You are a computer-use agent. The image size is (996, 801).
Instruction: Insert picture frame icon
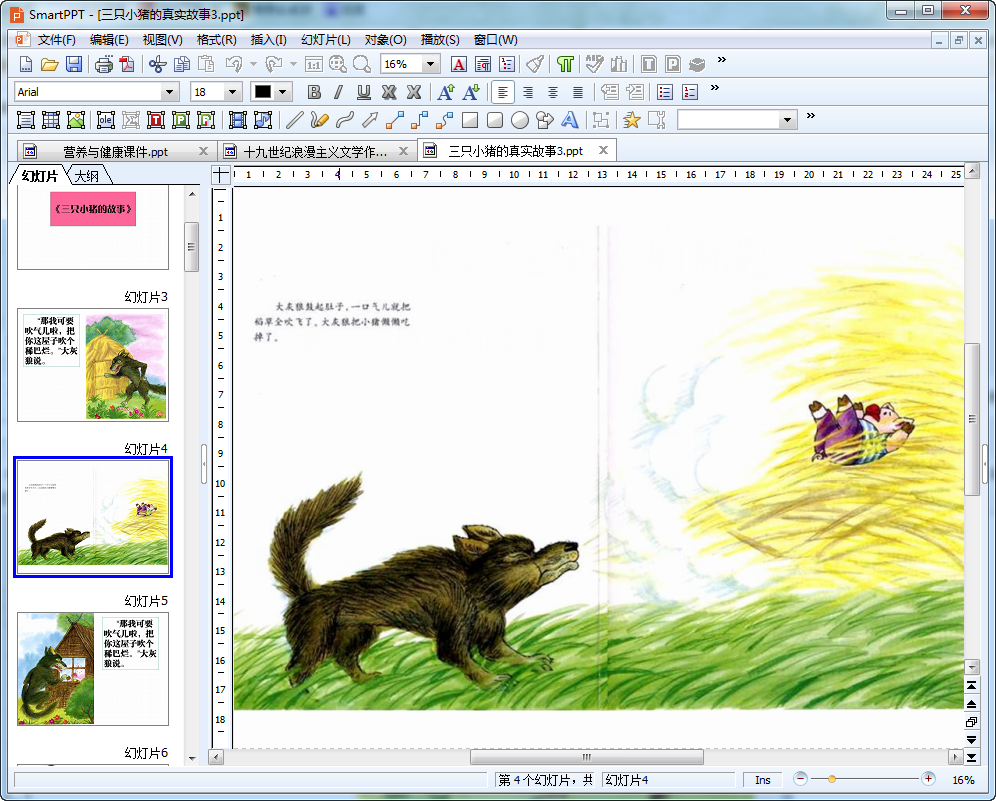76,120
